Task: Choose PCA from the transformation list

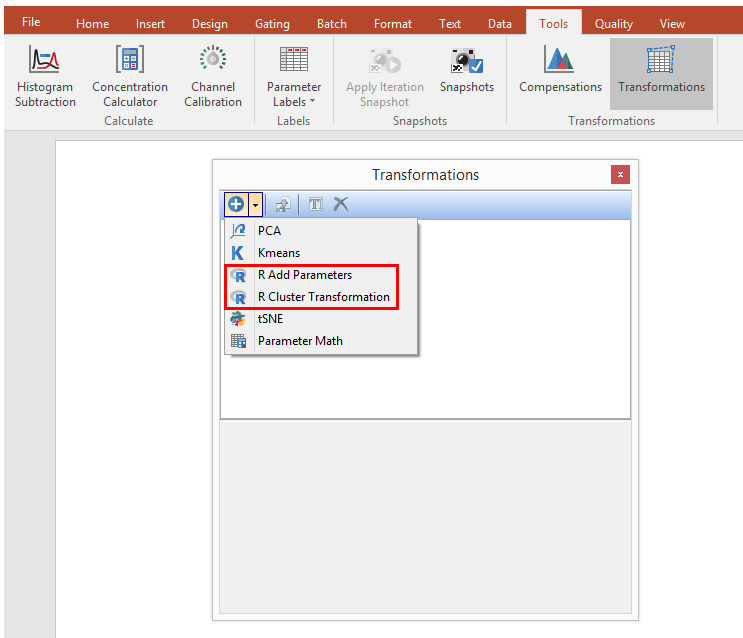Action: (269, 231)
